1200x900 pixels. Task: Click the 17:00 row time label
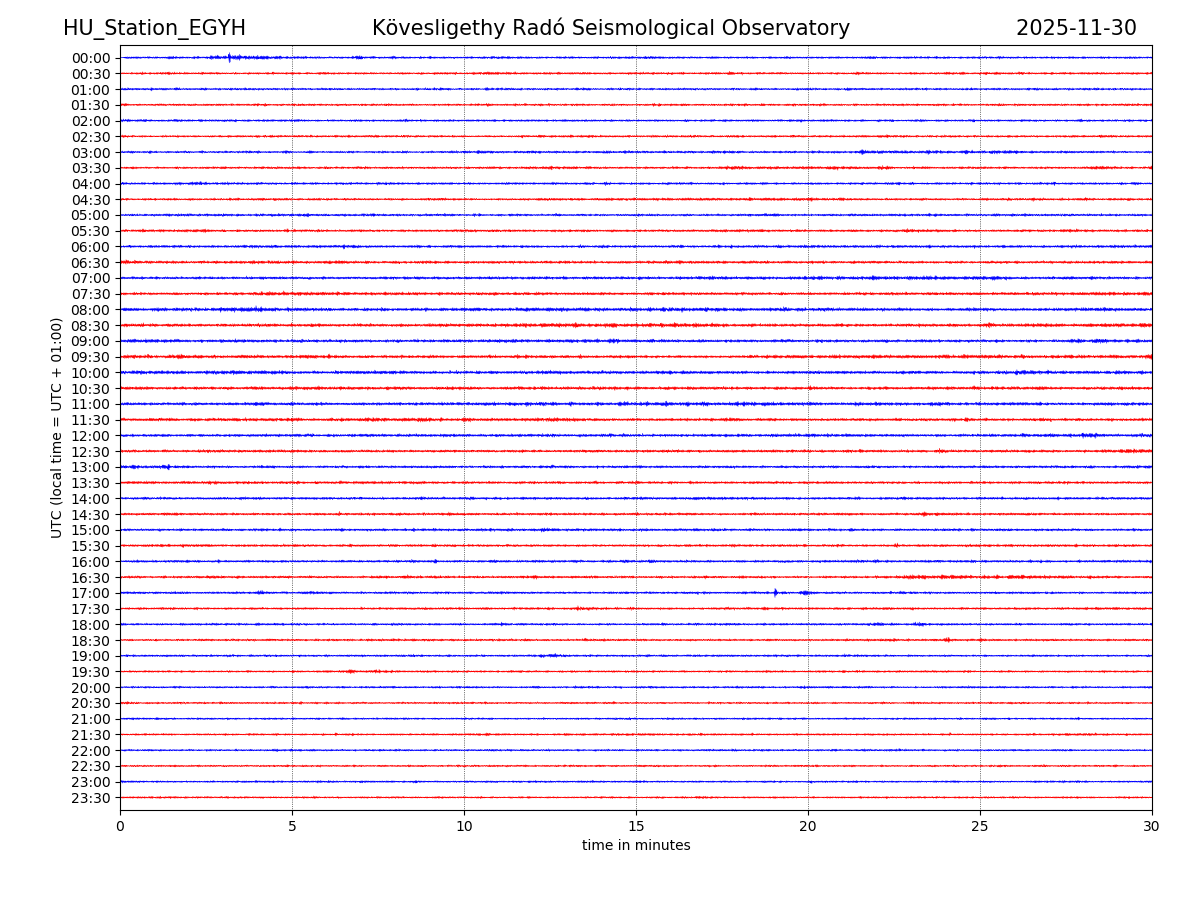pos(91,594)
